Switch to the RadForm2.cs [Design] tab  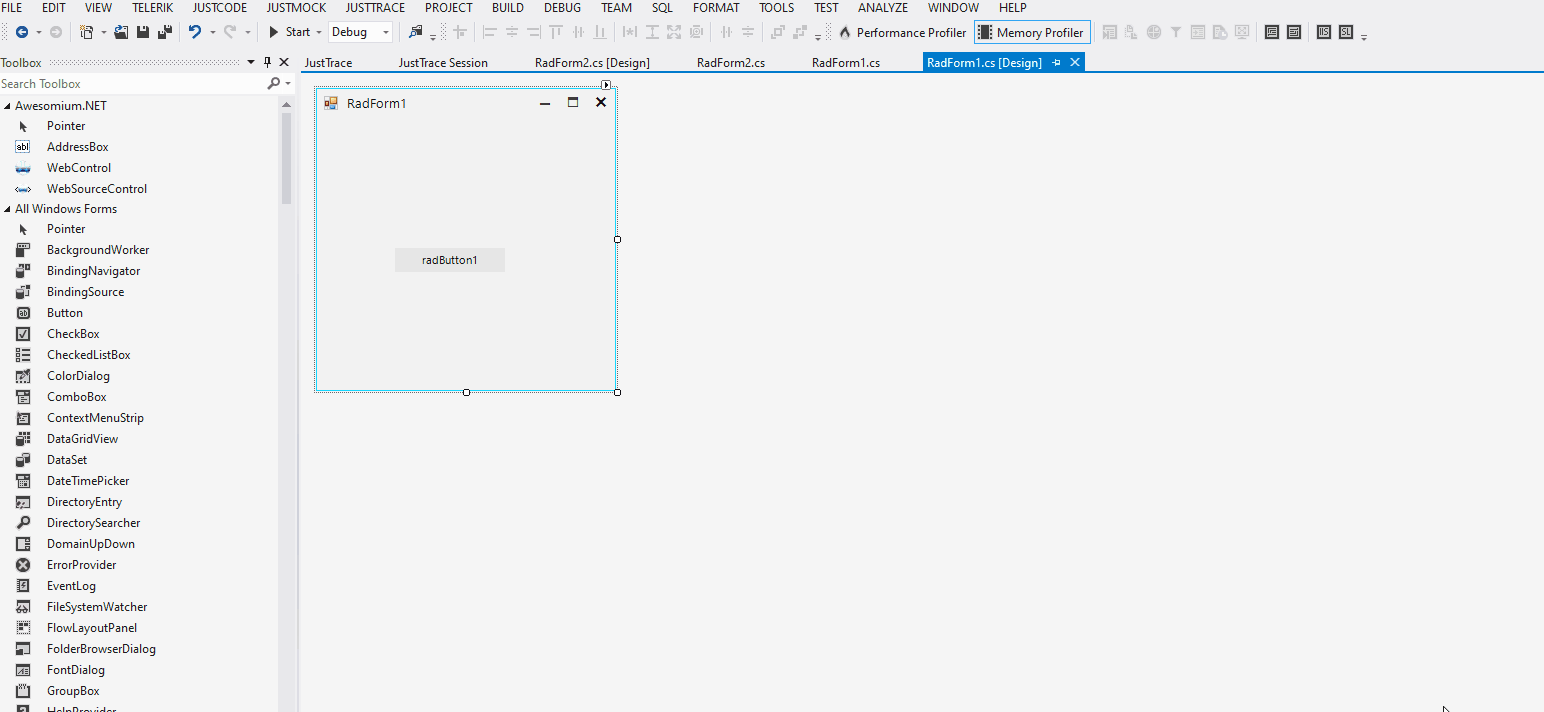[x=592, y=62]
